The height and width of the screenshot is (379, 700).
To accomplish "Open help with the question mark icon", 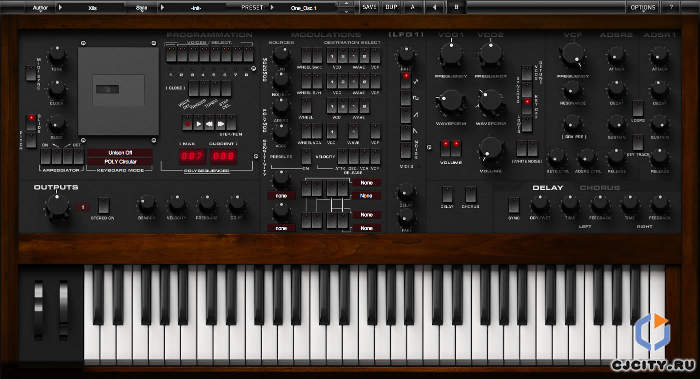I will [x=671, y=7].
